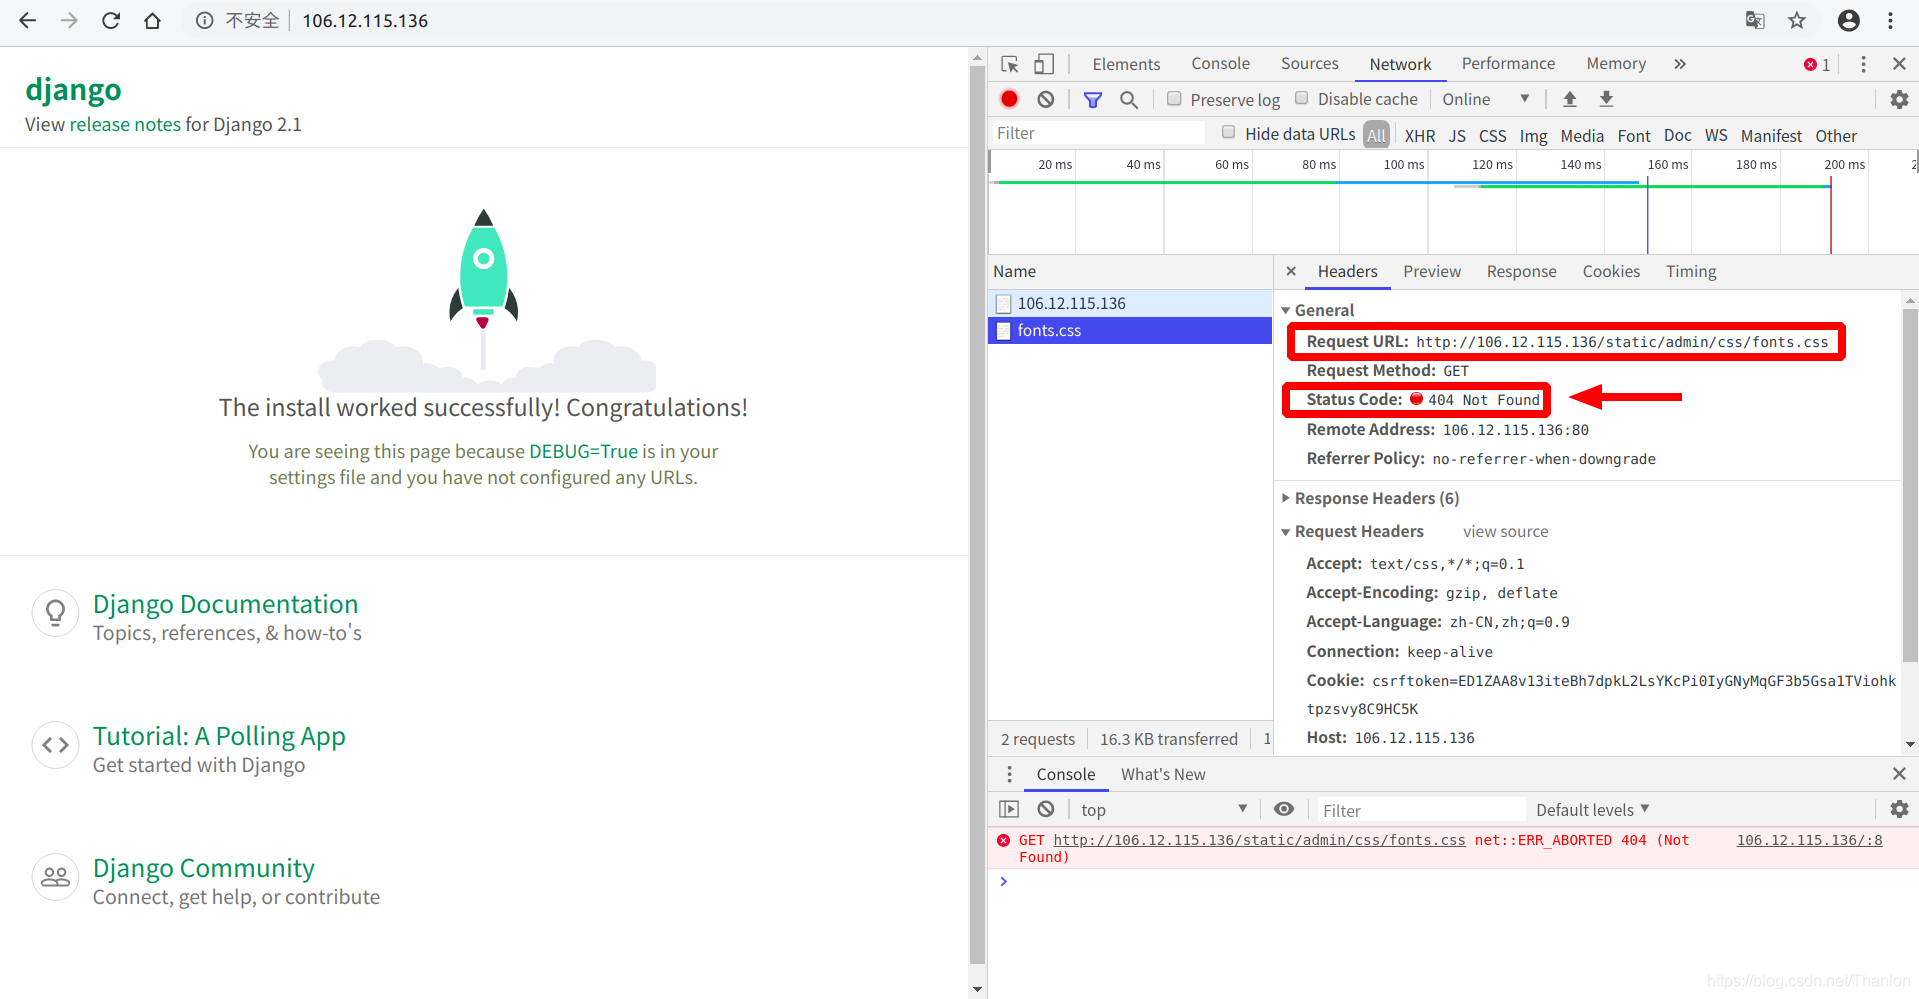
Task: Toggle the network filter bar
Action: pyautogui.click(x=1093, y=99)
